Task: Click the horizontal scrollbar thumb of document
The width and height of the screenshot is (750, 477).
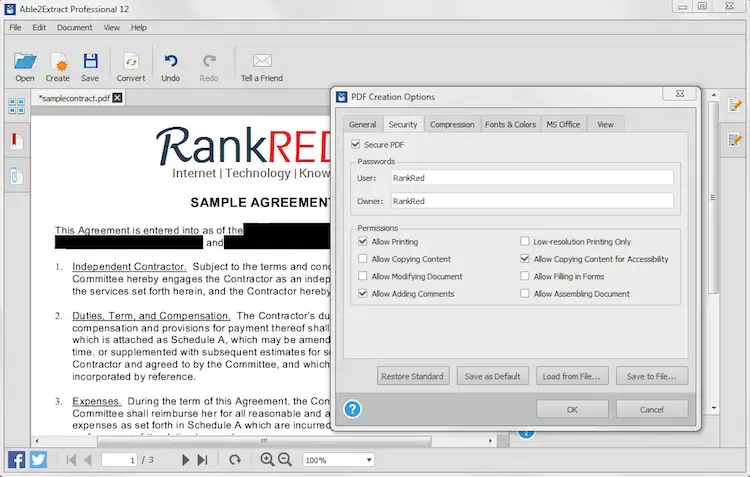Action: click(264, 441)
